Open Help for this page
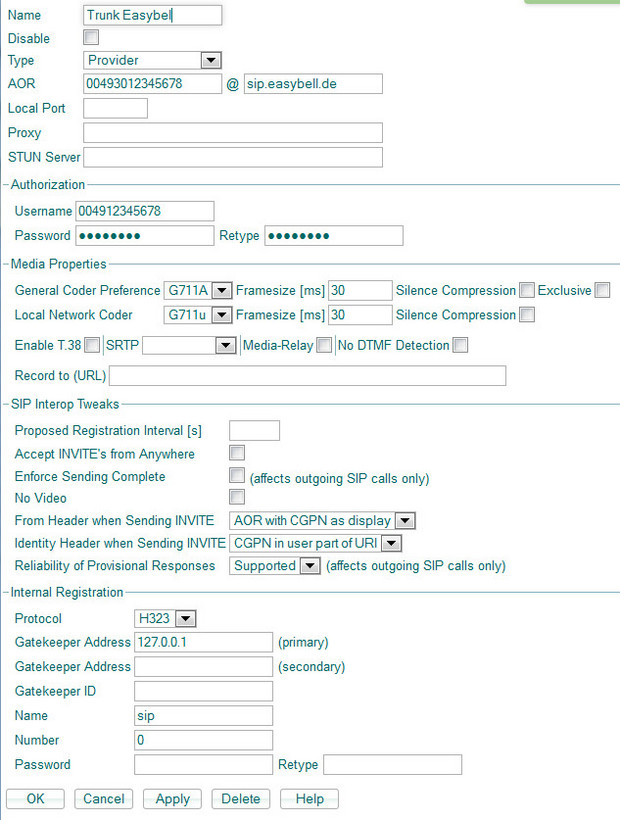Viewport: 620px width, 820px height. pos(309,799)
